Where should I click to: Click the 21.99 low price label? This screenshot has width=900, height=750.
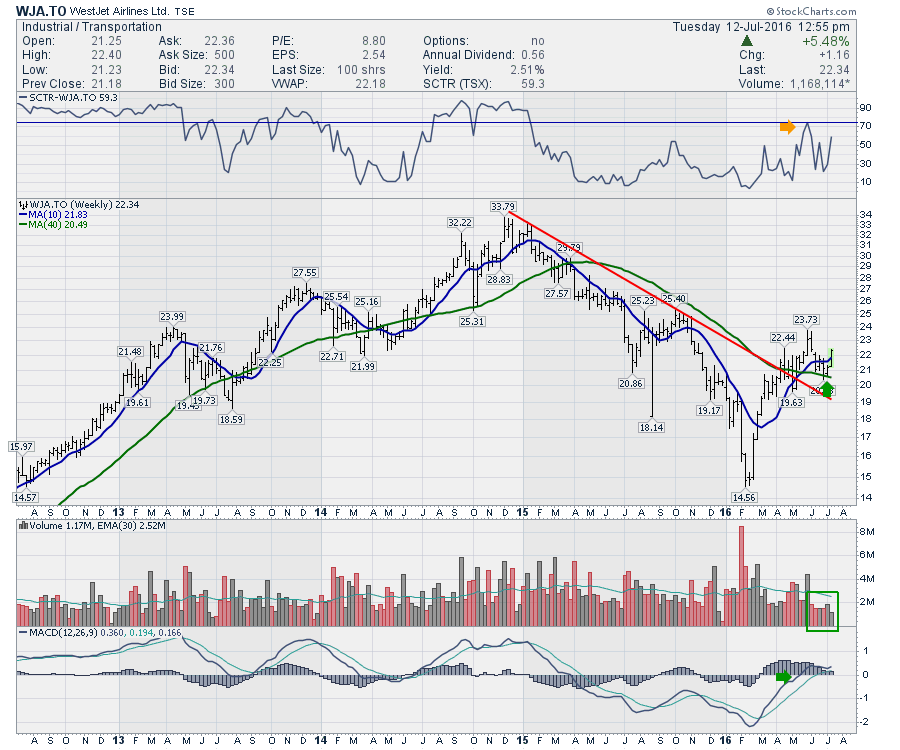point(363,366)
